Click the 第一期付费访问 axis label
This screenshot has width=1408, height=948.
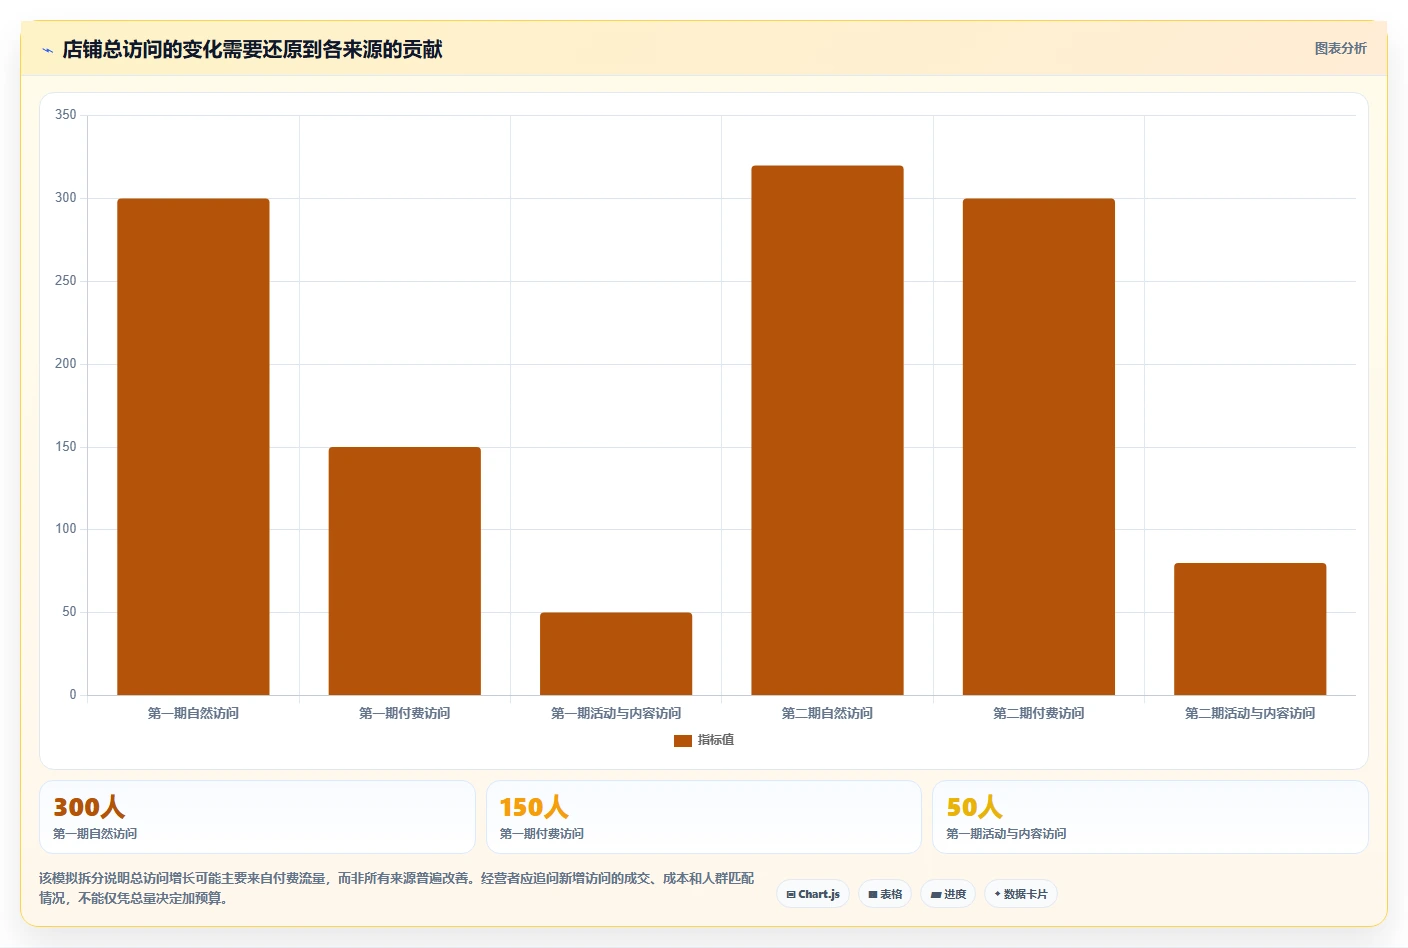(405, 713)
